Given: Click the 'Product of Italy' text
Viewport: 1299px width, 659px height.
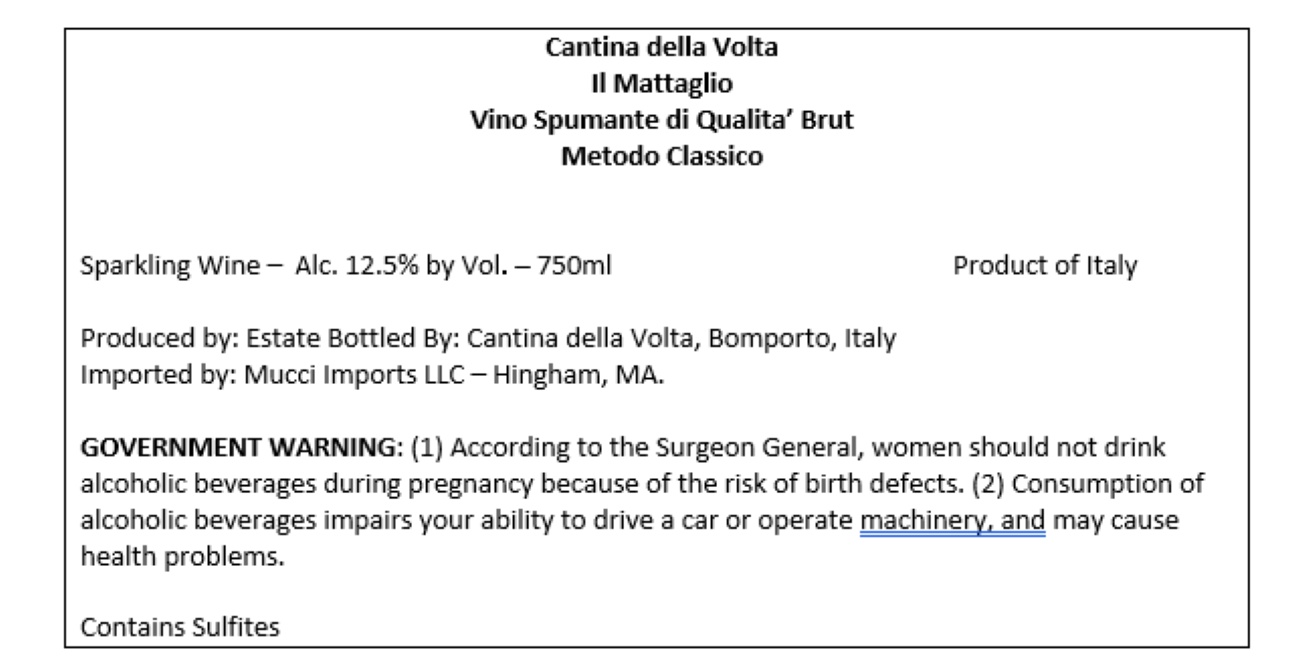Looking at the screenshot, I should coord(1044,268).
